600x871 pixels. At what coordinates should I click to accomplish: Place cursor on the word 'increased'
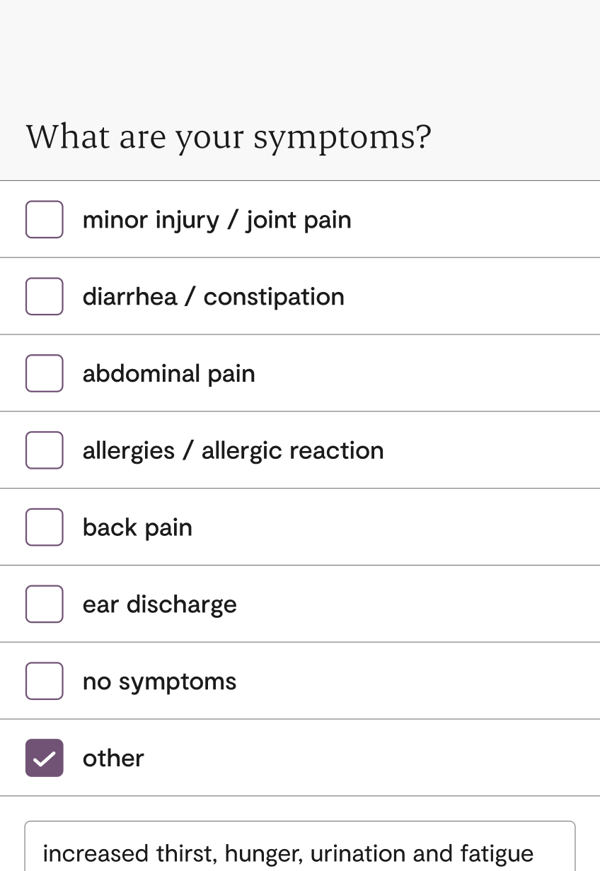pos(96,854)
